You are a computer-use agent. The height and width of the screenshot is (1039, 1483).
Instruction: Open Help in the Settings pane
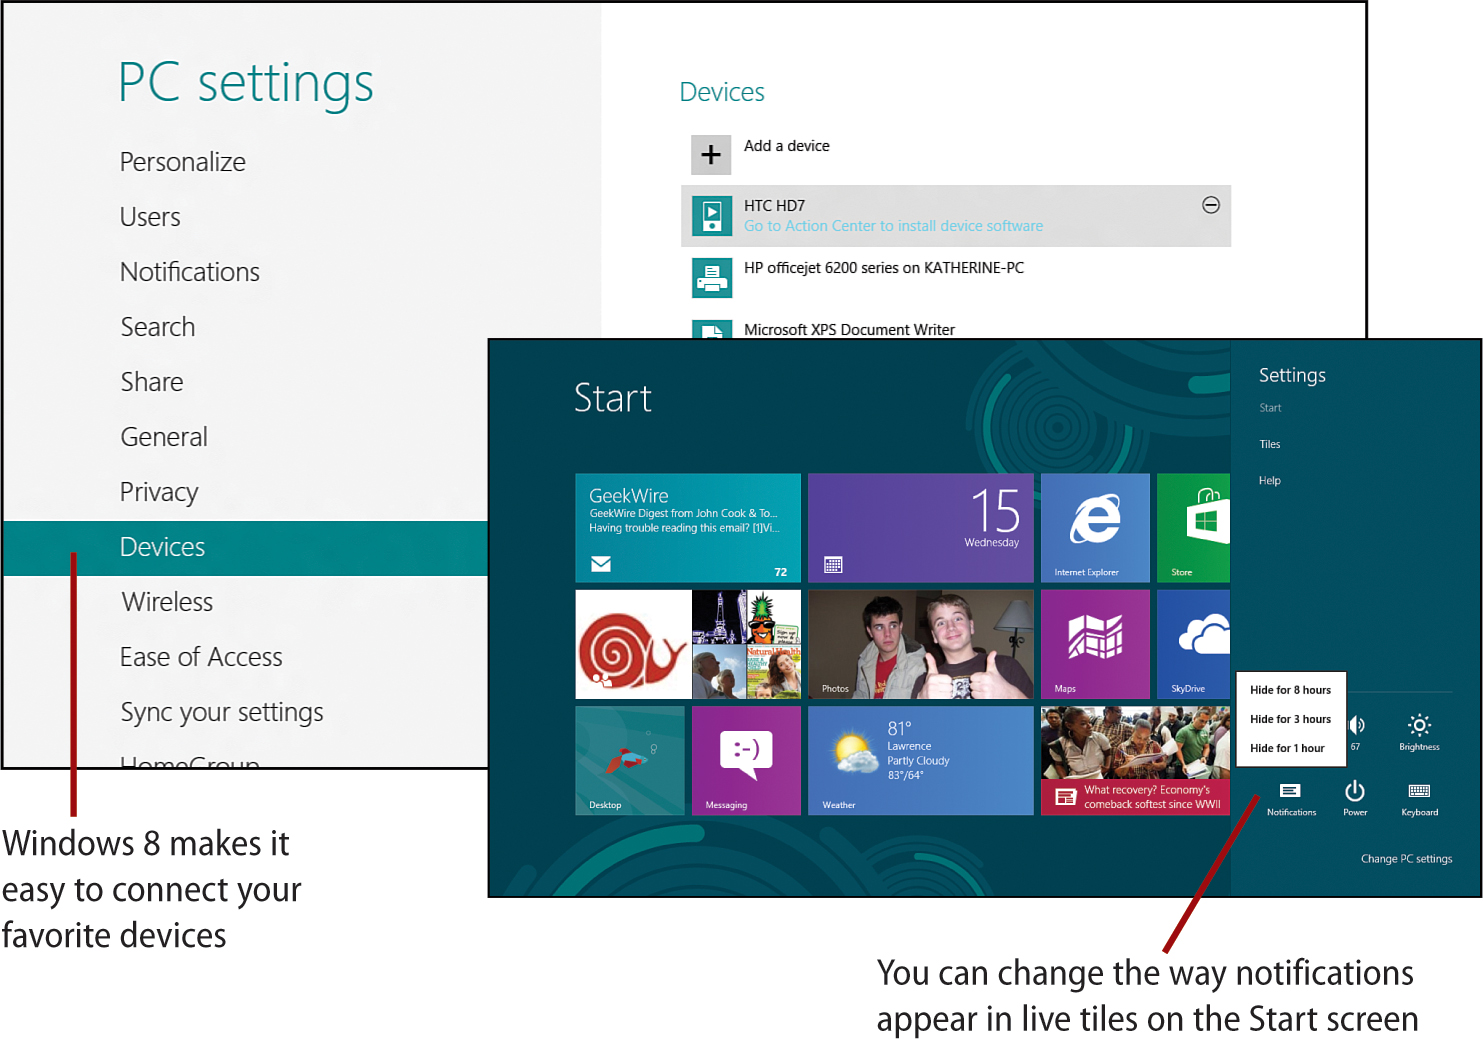pyautogui.click(x=1270, y=481)
